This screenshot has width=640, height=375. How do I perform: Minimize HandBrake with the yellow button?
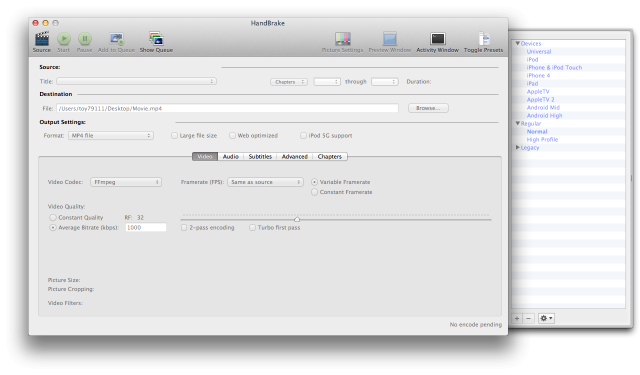[x=46, y=23]
